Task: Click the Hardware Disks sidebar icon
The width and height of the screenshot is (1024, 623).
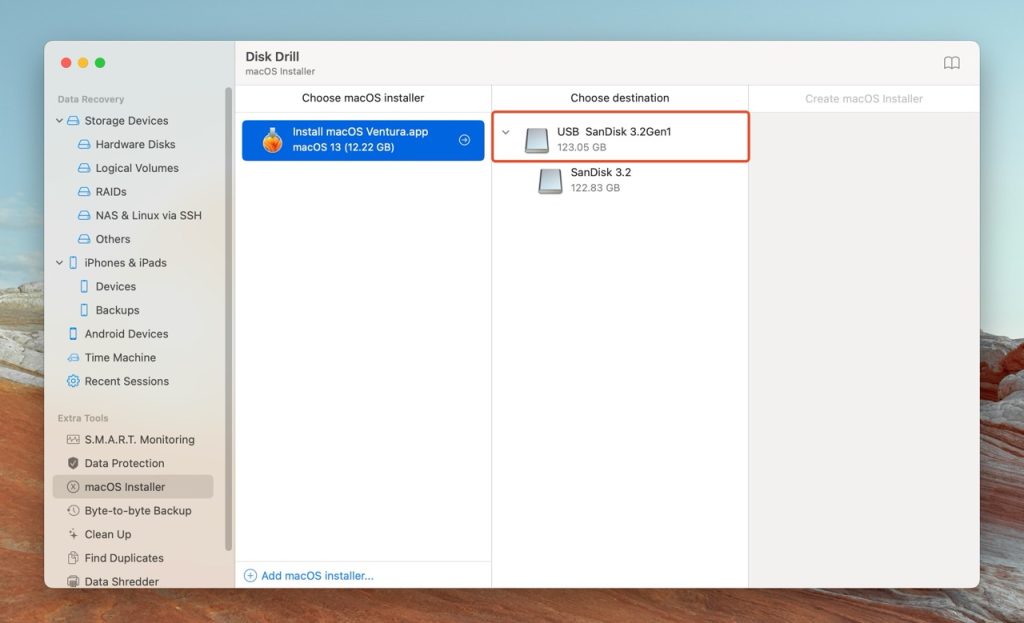Action: point(85,144)
